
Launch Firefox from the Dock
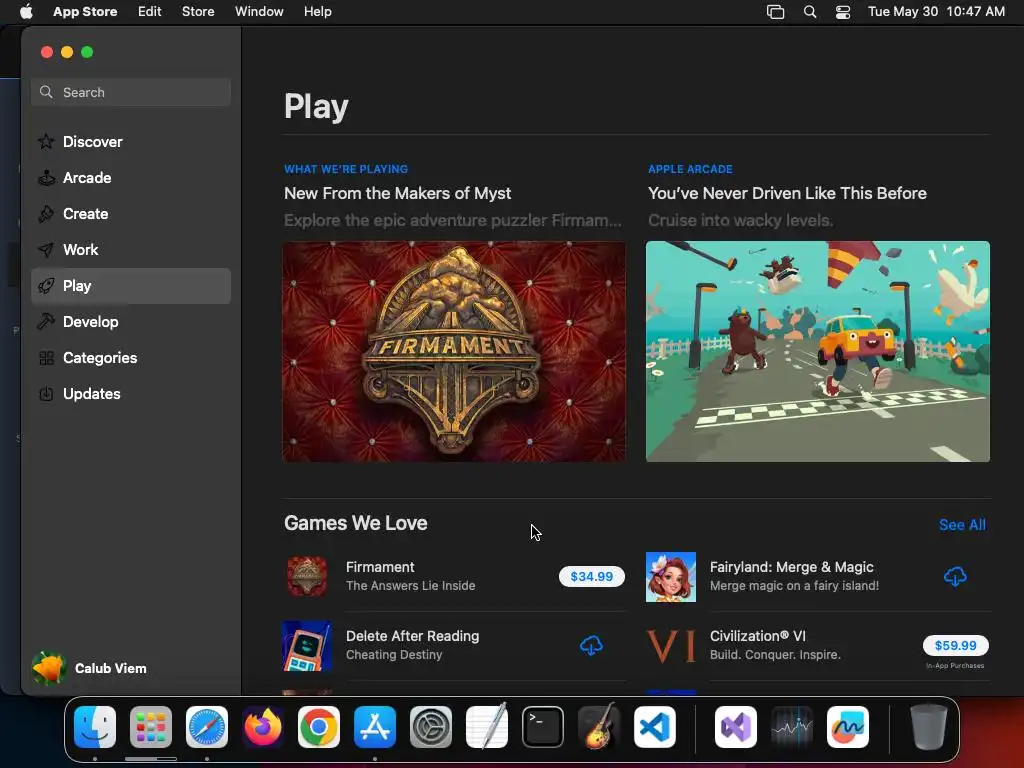pyautogui.click(x=263, y=727)
